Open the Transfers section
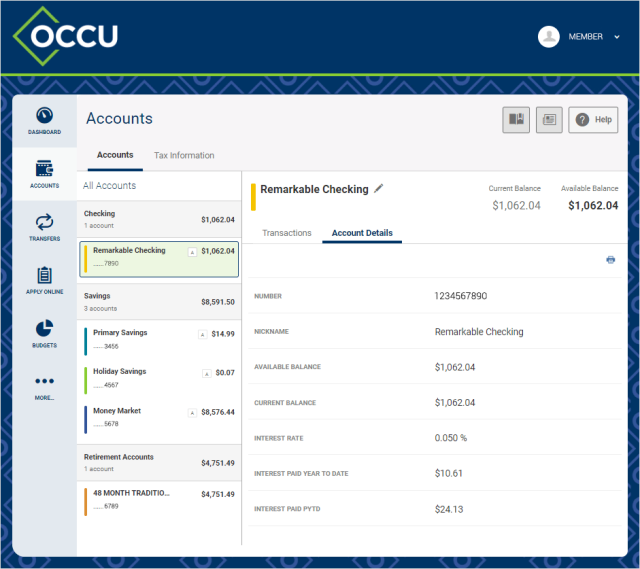The height and width of the screenshot is (569, 640). (x=44, y=227)
